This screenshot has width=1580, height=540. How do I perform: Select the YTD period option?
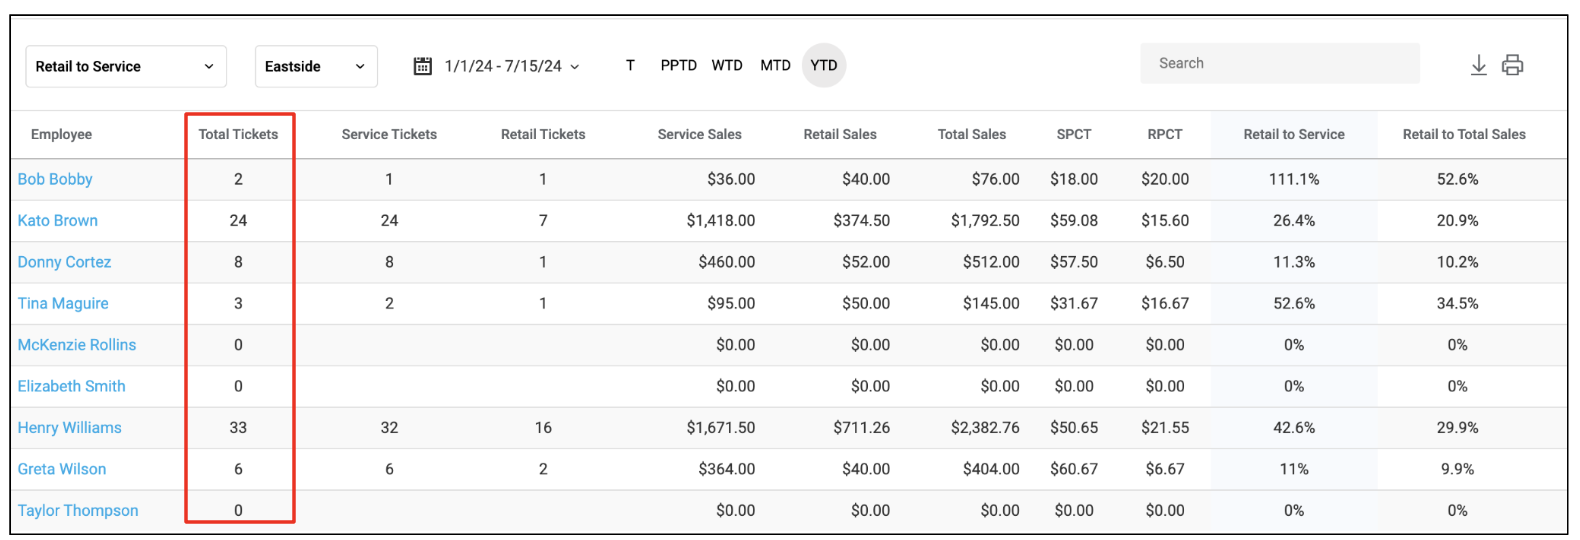(824, 65)
